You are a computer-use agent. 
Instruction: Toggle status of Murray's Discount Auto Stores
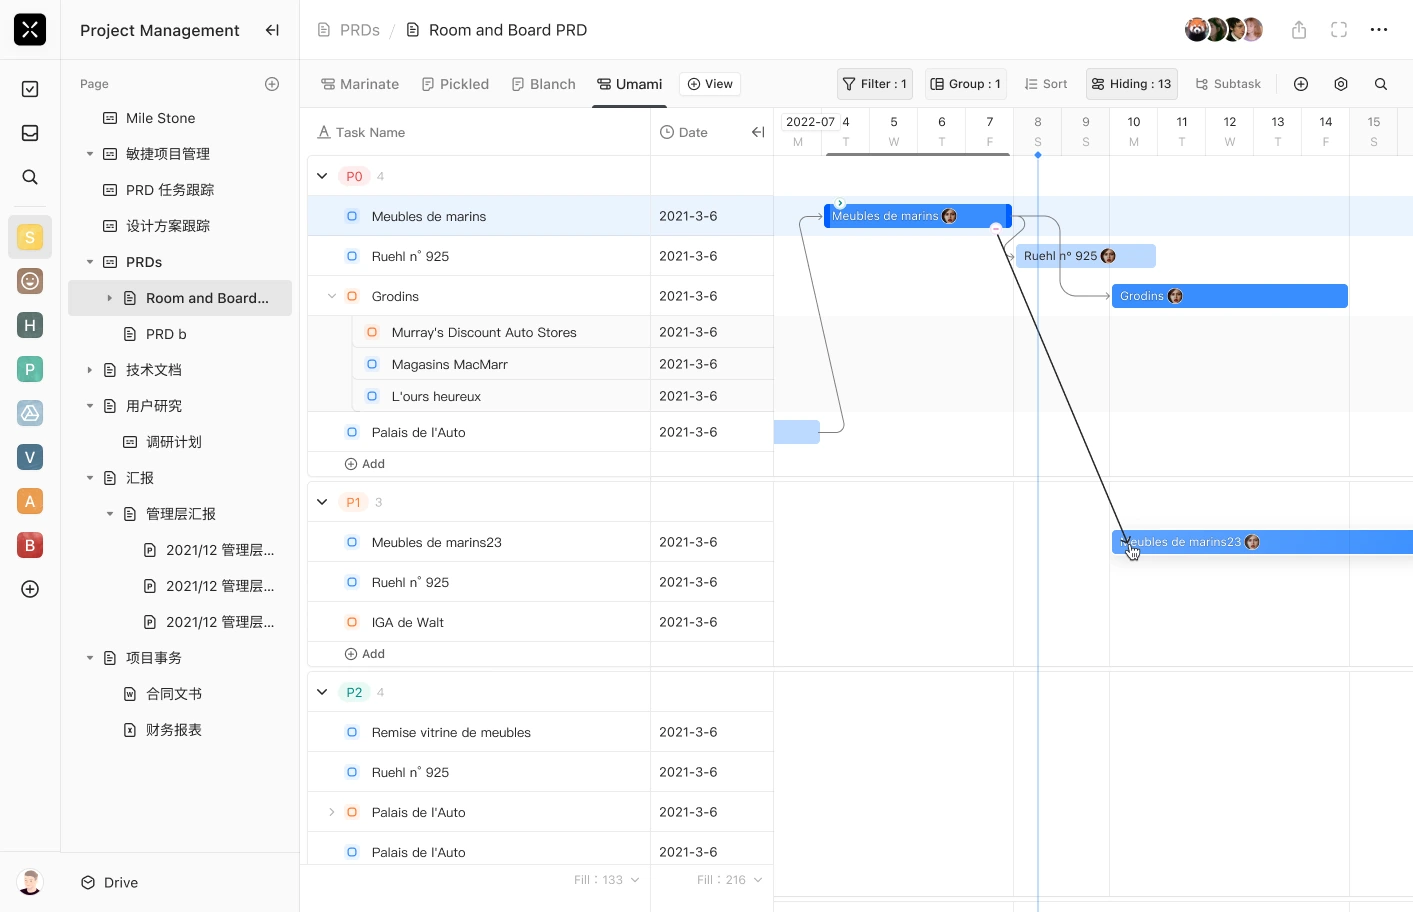372,332
